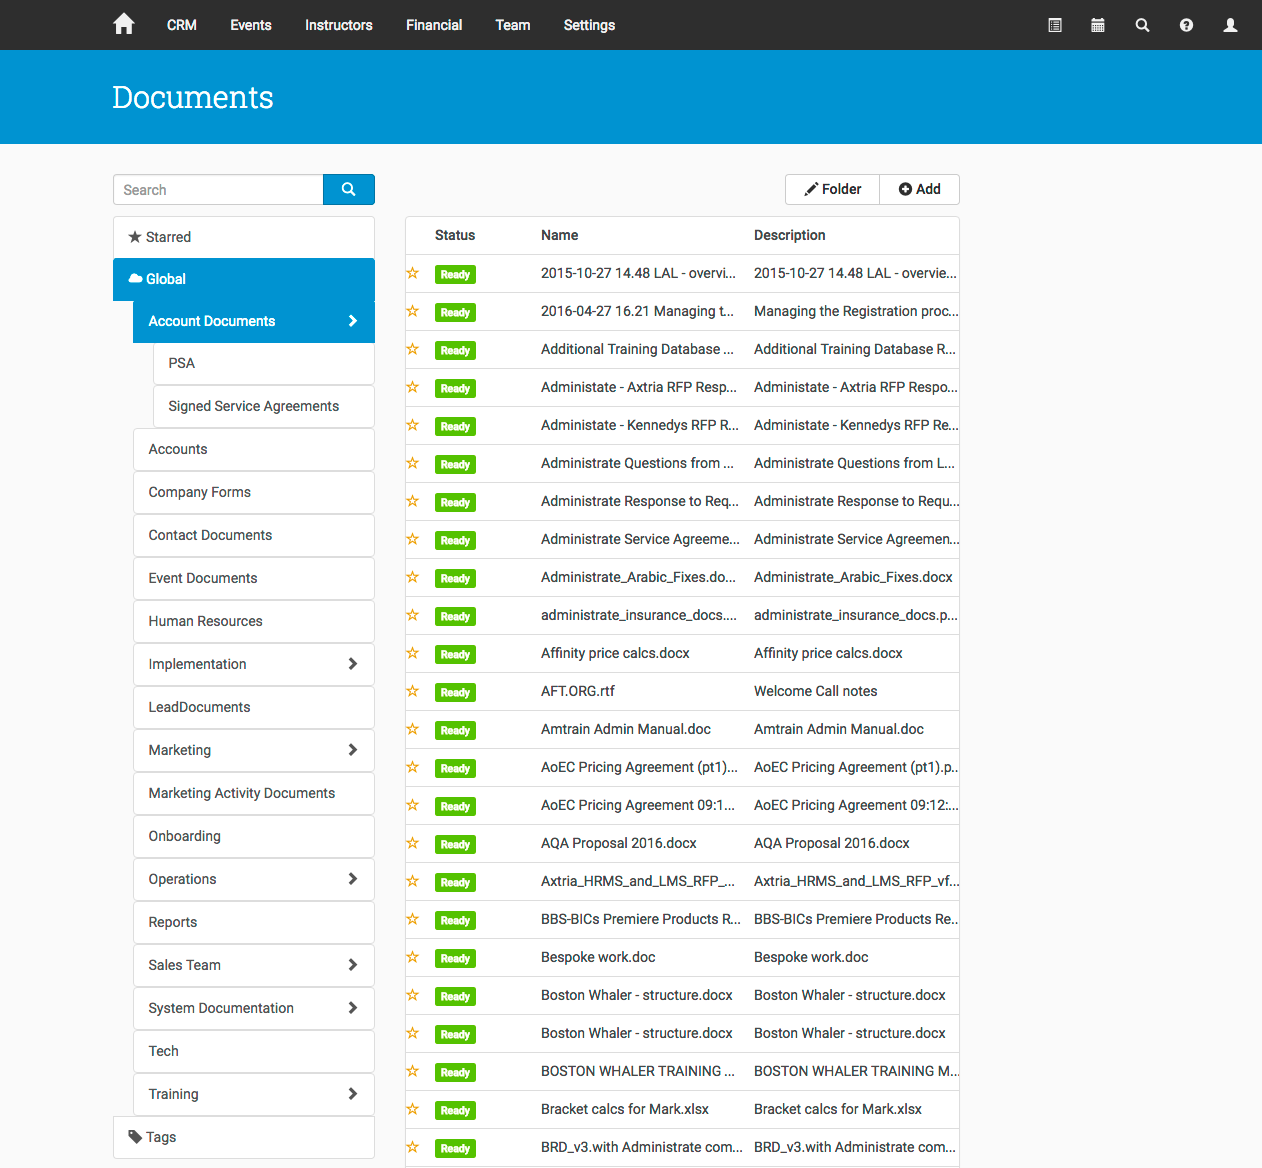Image resolution: width=1262 pixels, height=1168 pixels.
Task: Go to the home icon
Action: [123, 24]
